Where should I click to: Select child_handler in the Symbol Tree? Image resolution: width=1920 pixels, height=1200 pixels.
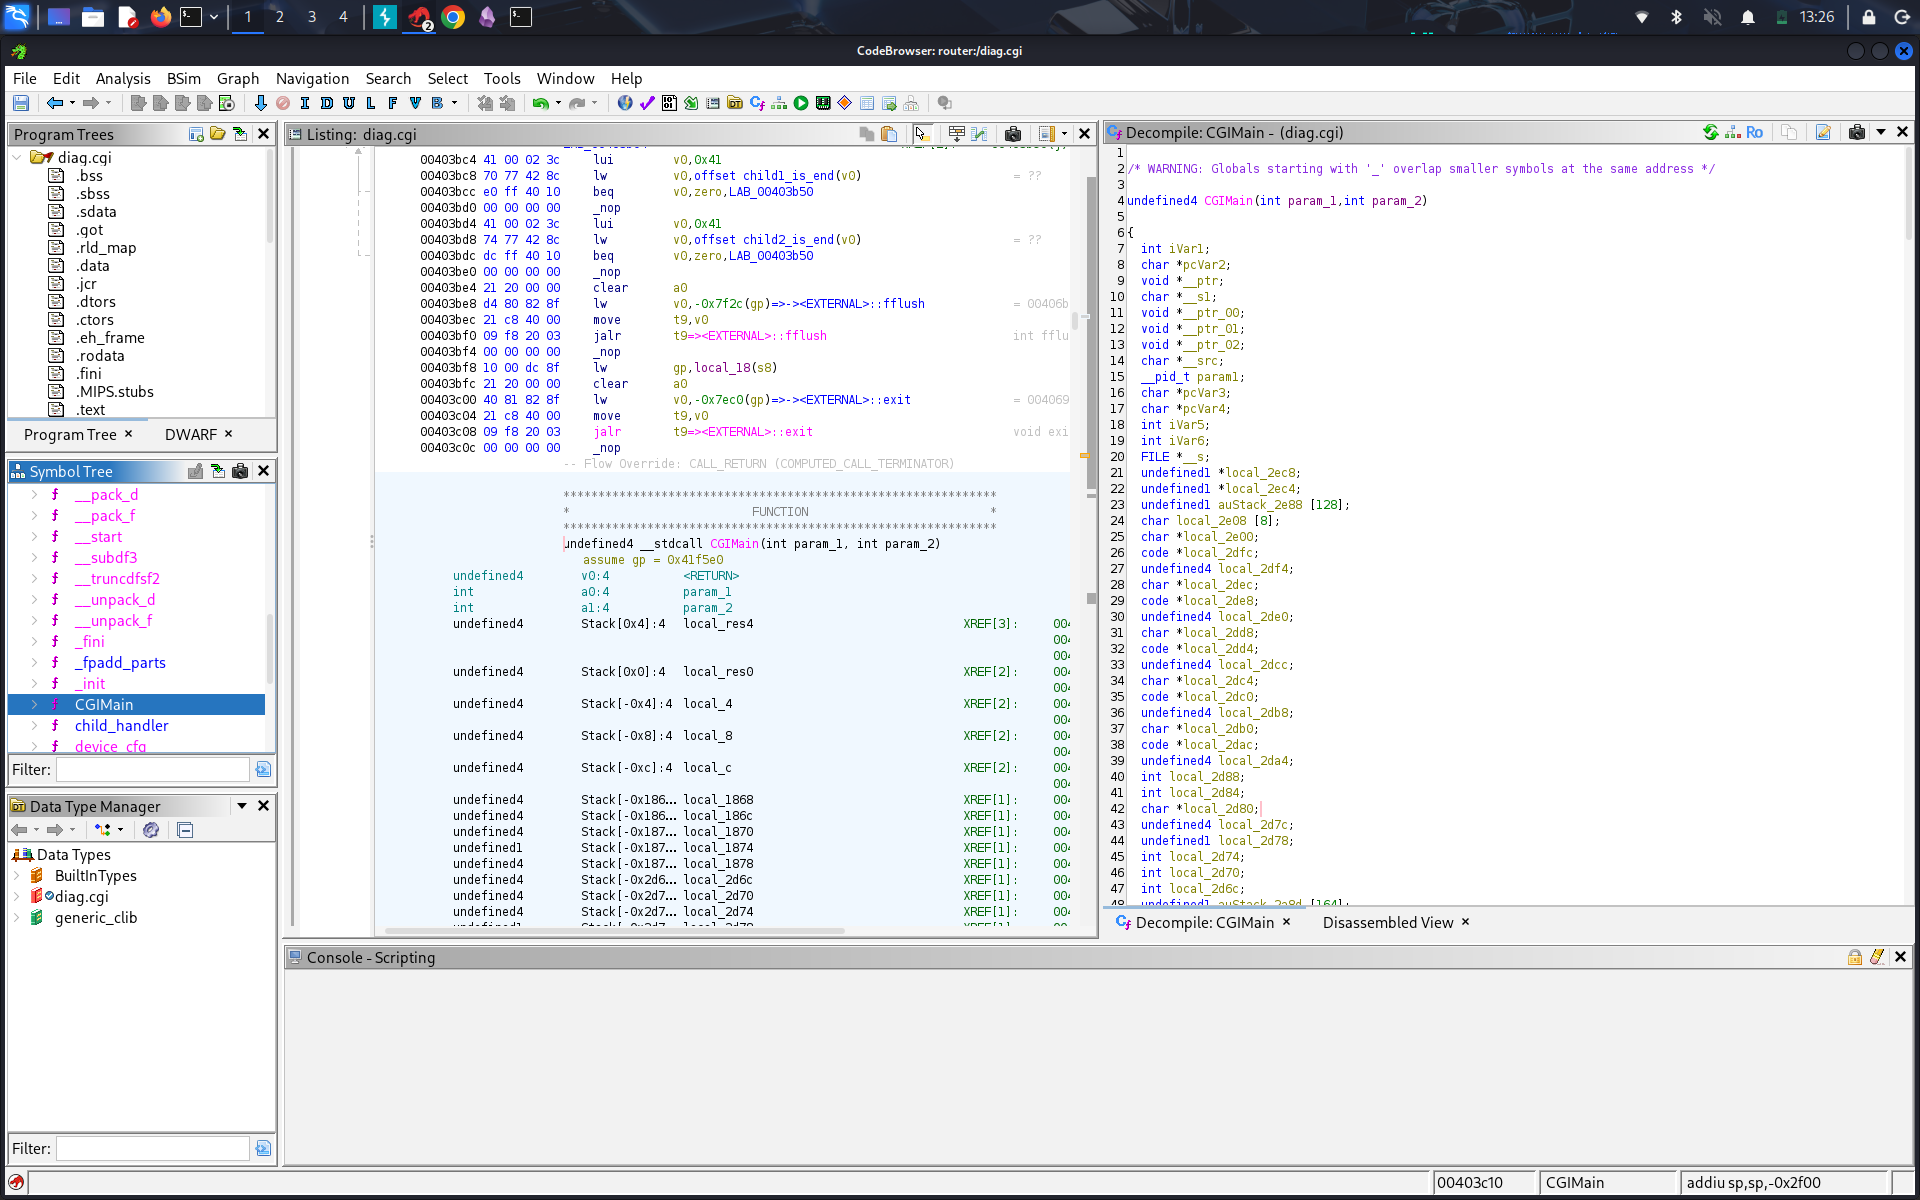[x=121, y=726]
